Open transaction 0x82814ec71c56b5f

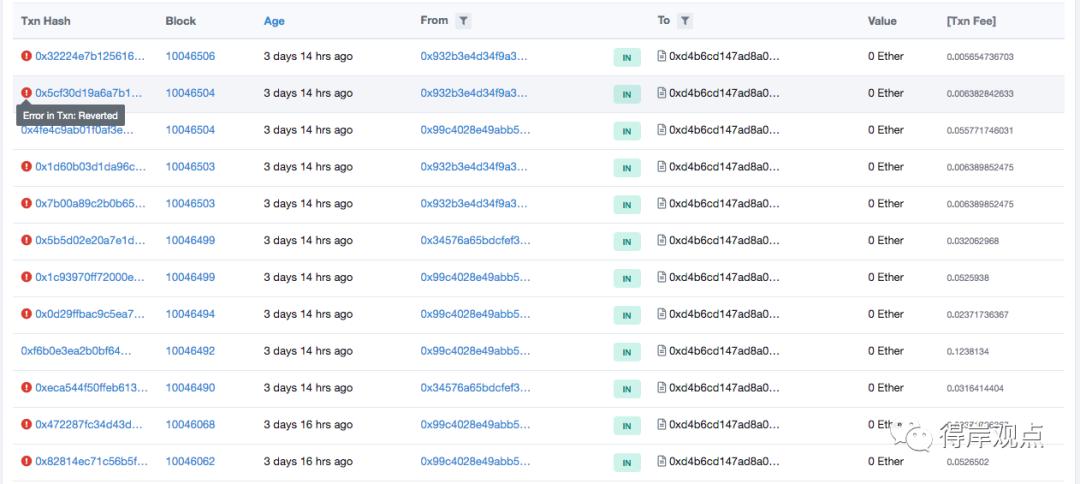coord(92,461)
